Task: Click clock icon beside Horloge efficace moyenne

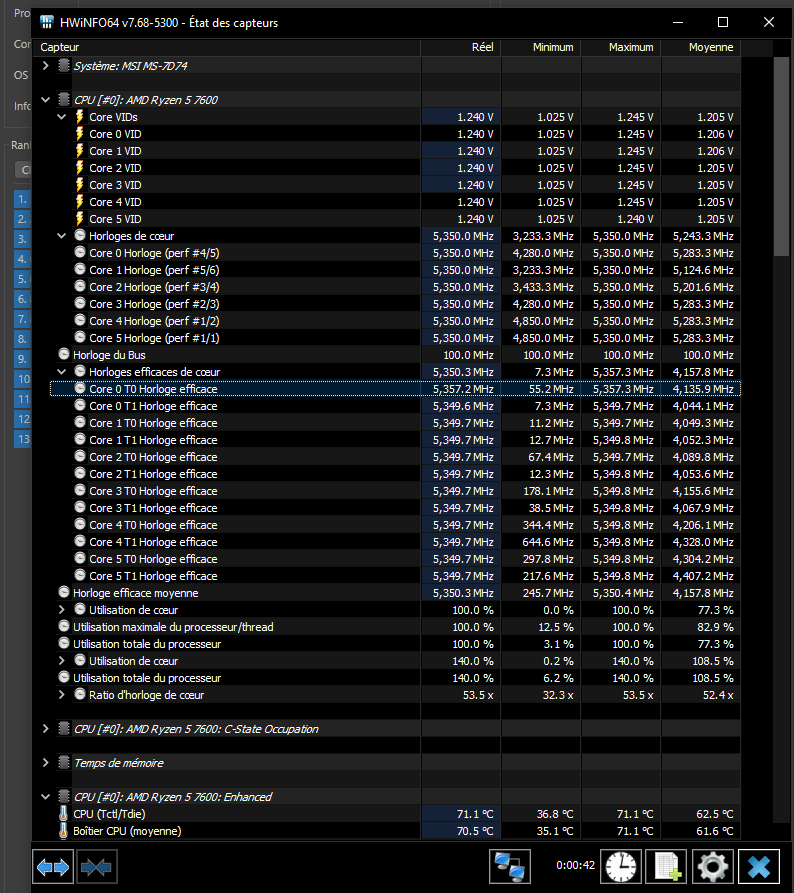Action: pos(64,592)
